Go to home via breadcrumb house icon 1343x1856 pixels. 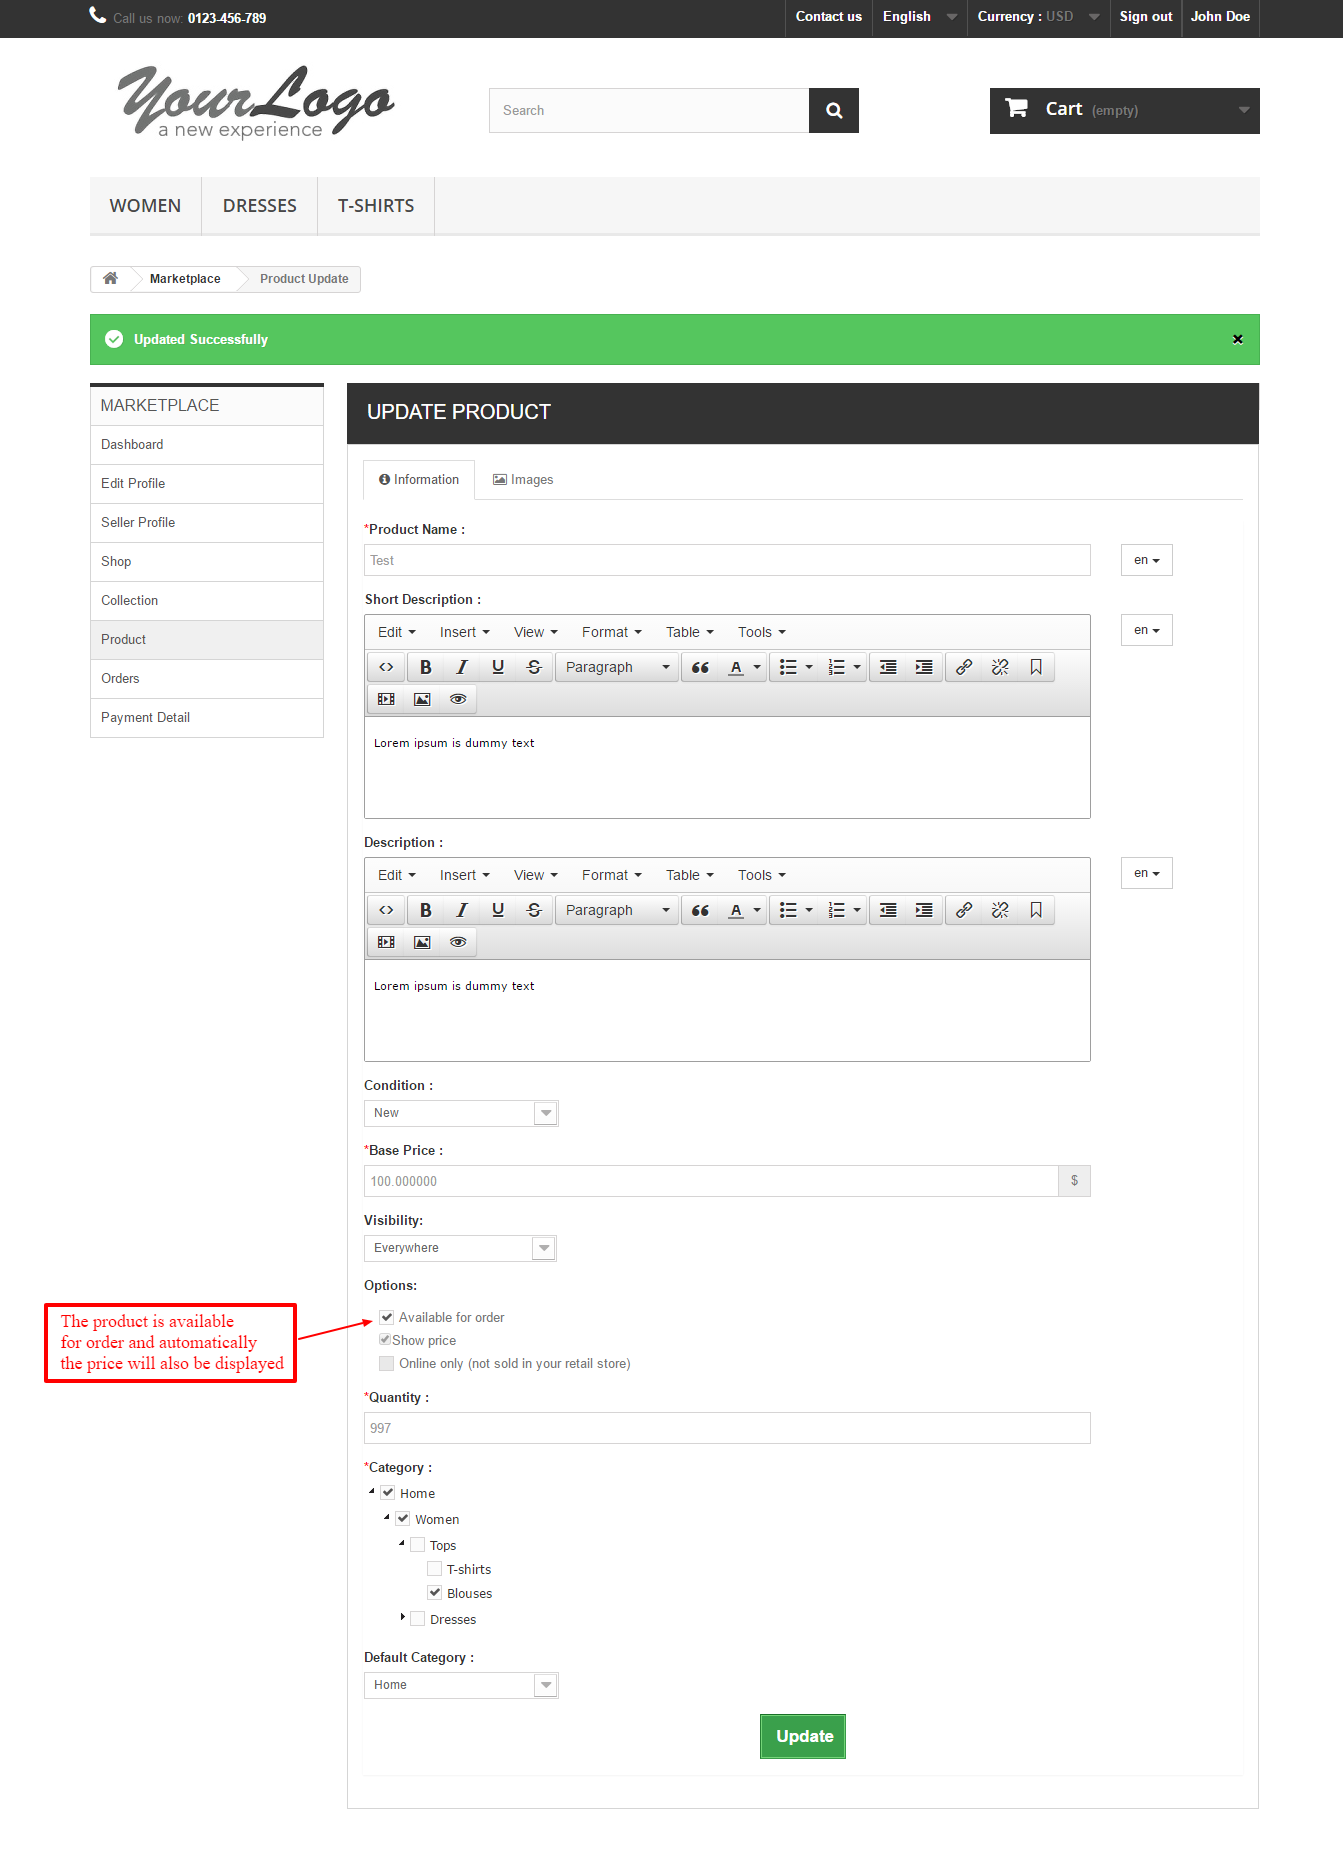(111, 279)
